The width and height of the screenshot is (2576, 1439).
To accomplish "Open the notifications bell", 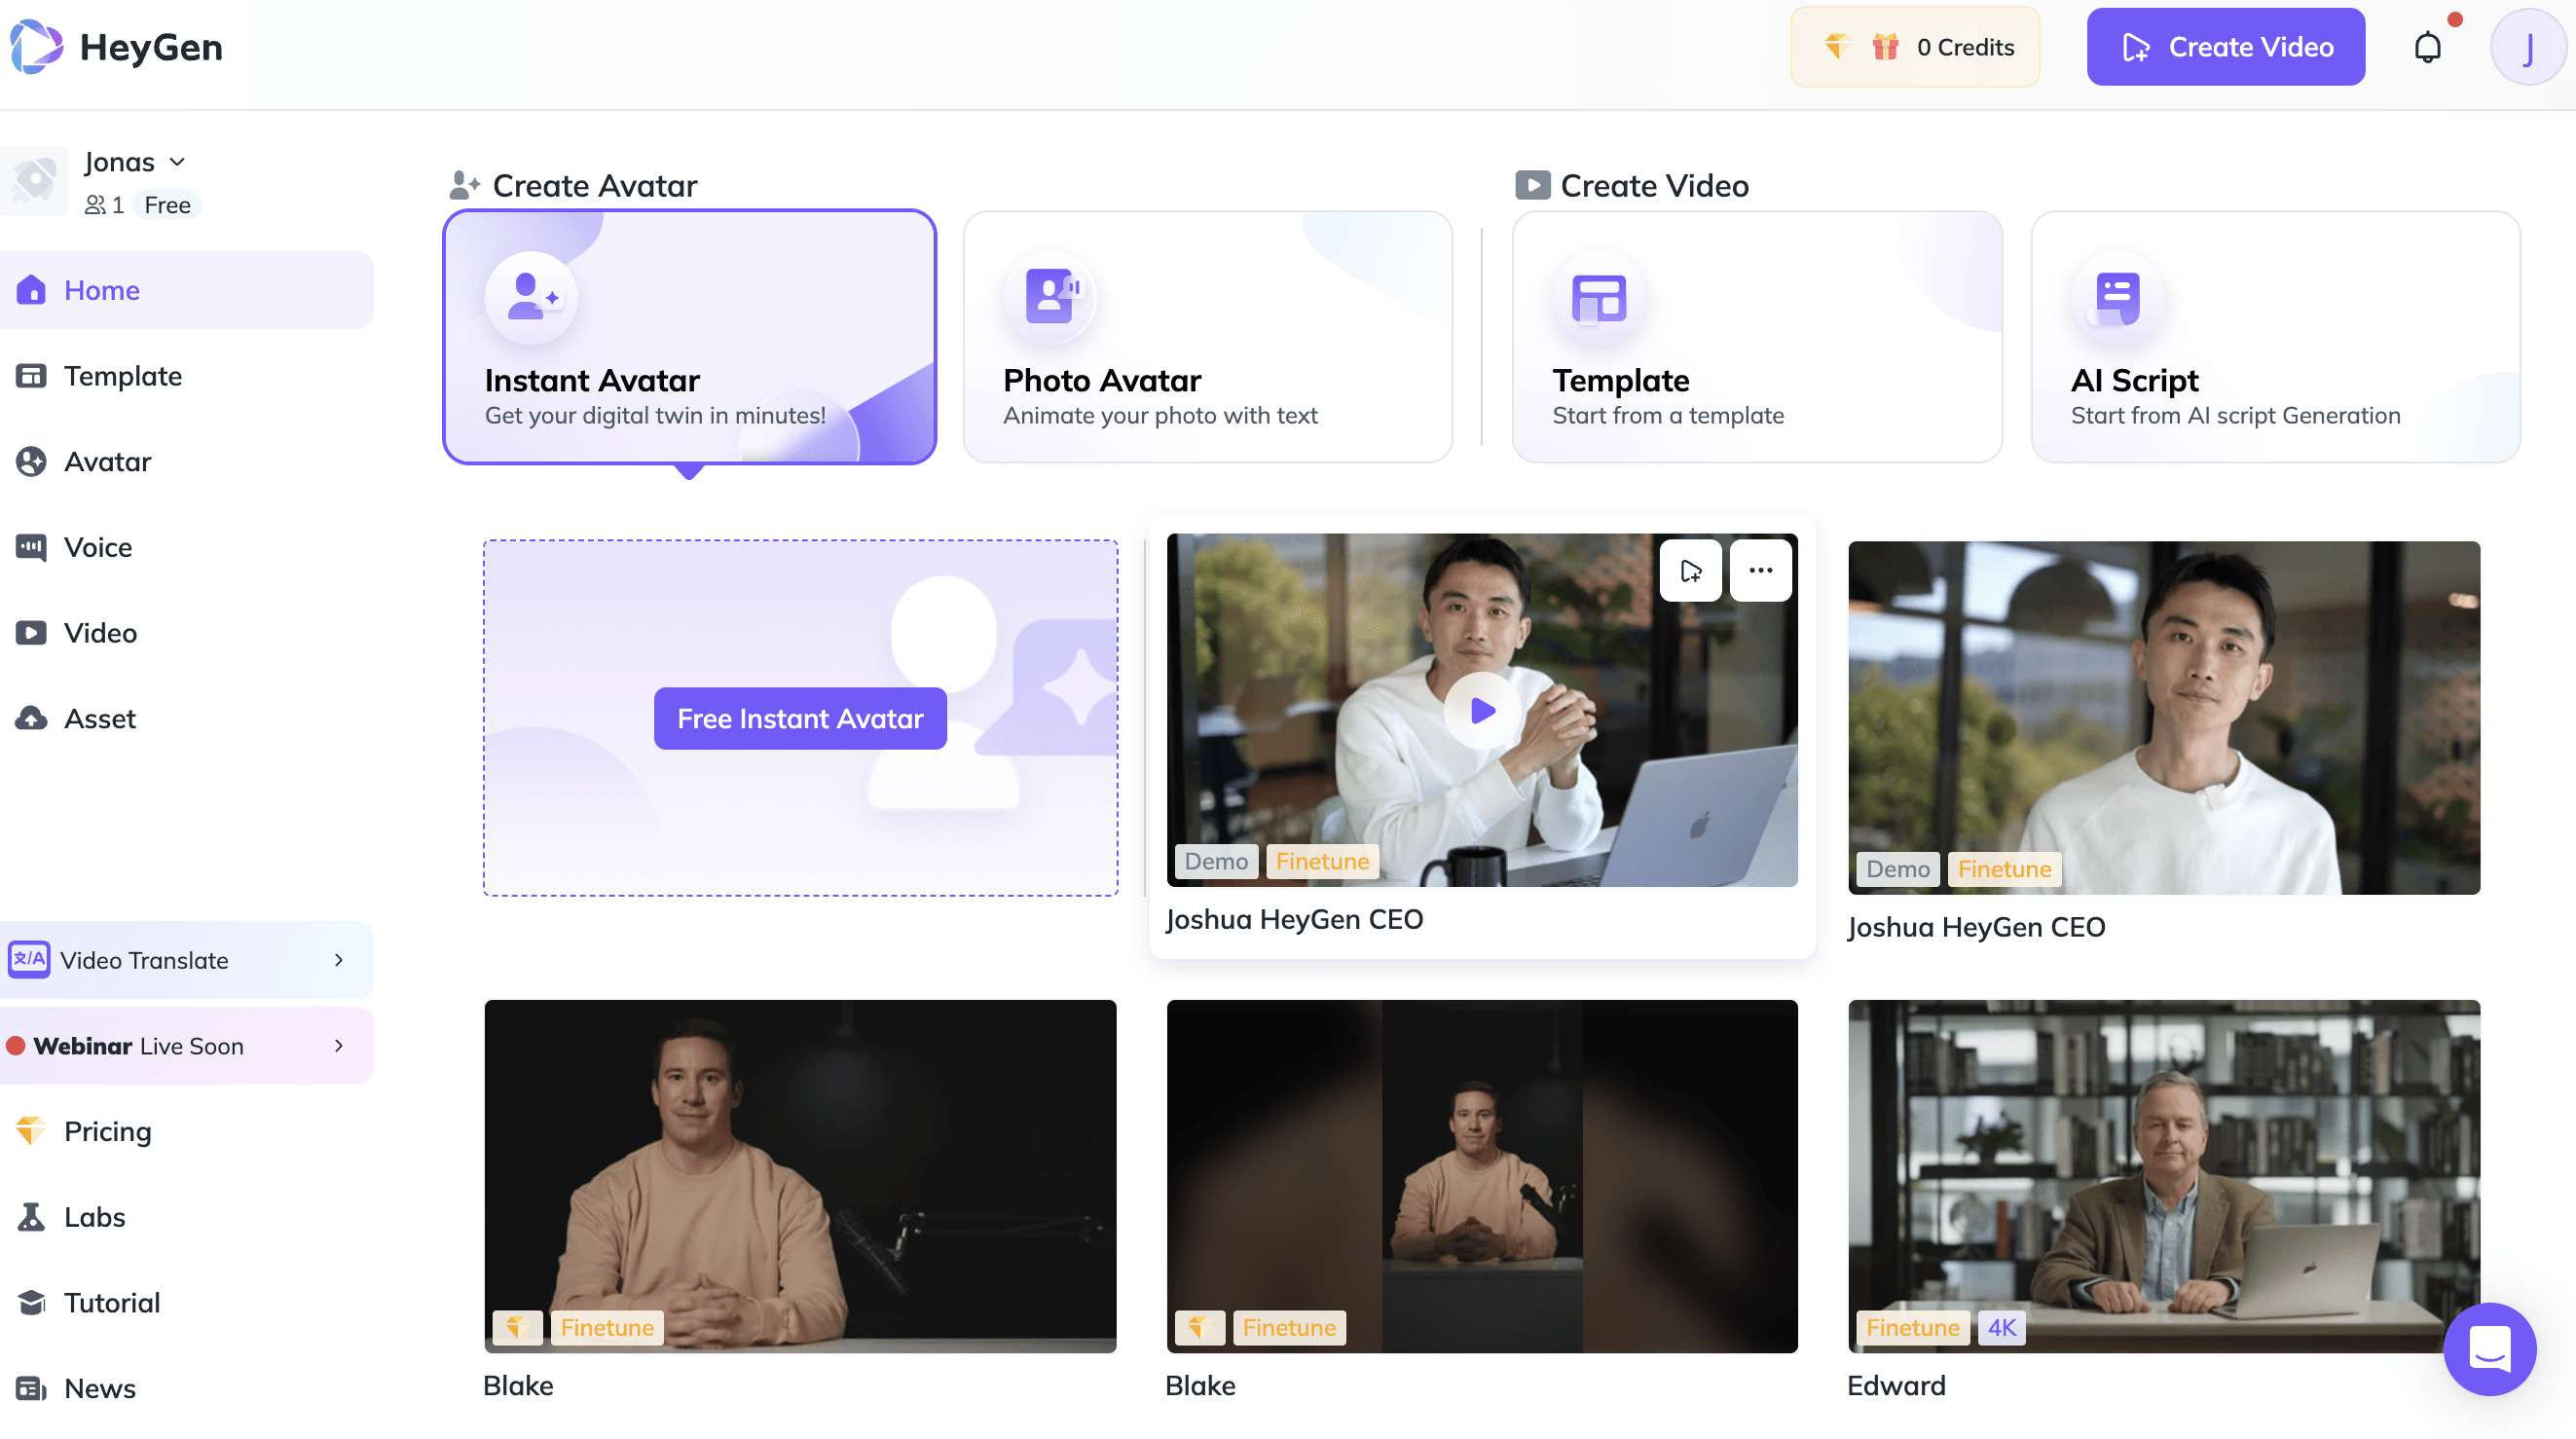I will click(2427, 47).
